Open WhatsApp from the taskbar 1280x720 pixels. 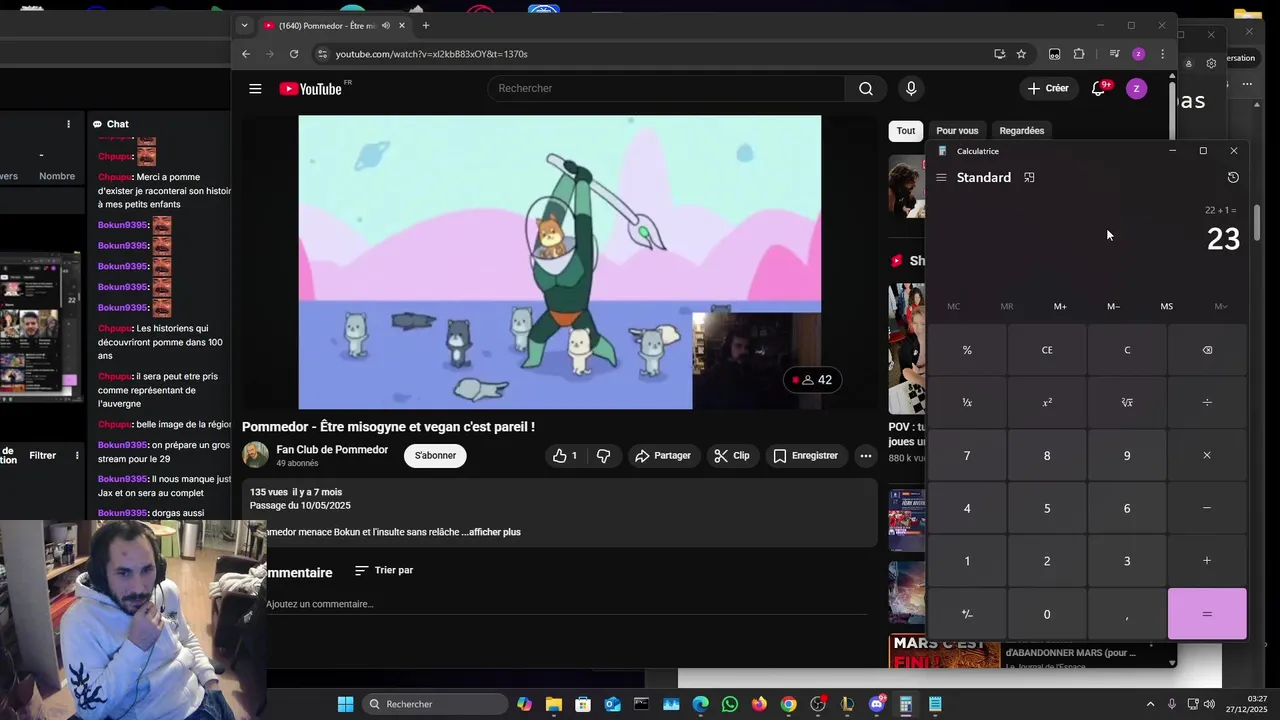(730, 705)
